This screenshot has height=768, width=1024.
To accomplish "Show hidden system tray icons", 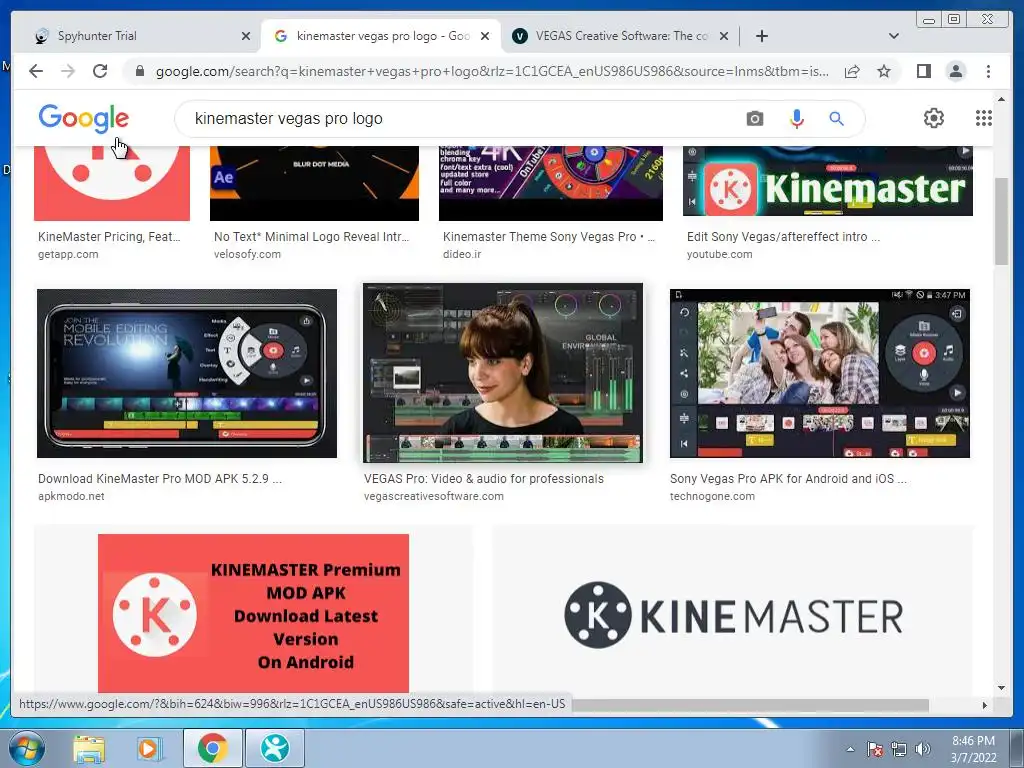I will click(850, 750).
